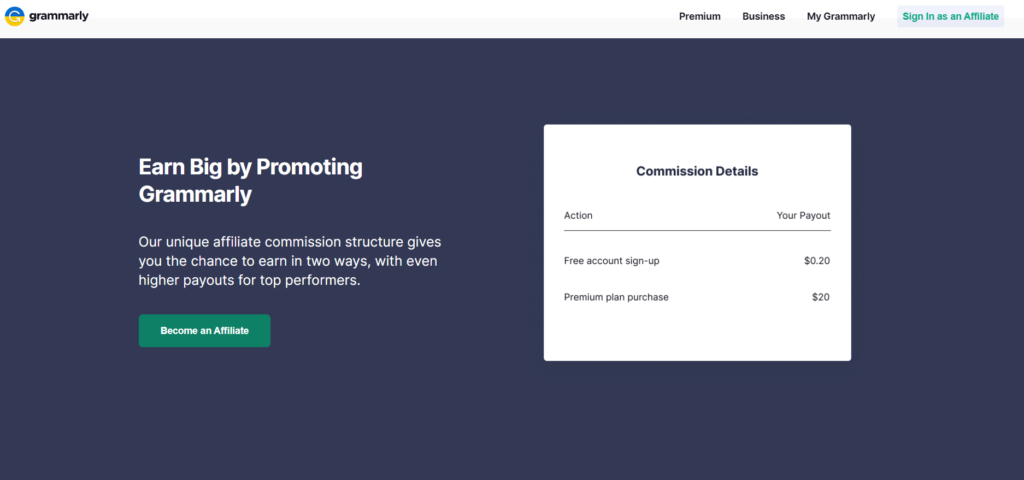The height and width of the screenshot is (480, 1024).
Task: Click the Premium plan purchase row label
Action: click(616, 297)
